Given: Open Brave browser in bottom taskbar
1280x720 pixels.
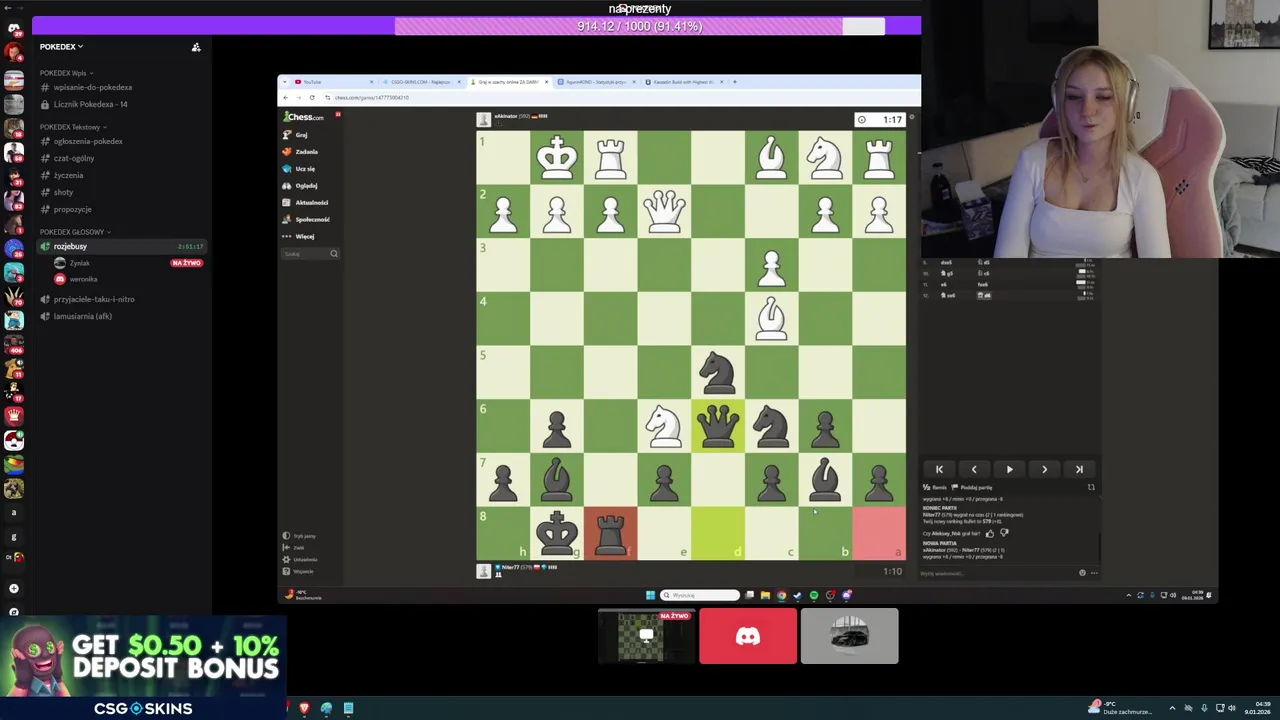Looking at the screenshot, I should coord(304,708).
